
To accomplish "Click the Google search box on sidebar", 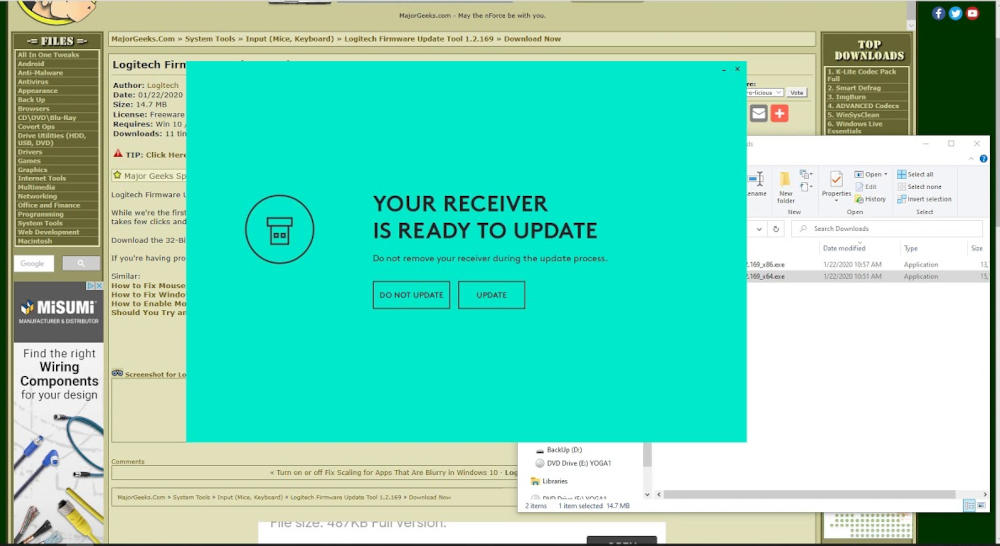I will tap(36, 263).
